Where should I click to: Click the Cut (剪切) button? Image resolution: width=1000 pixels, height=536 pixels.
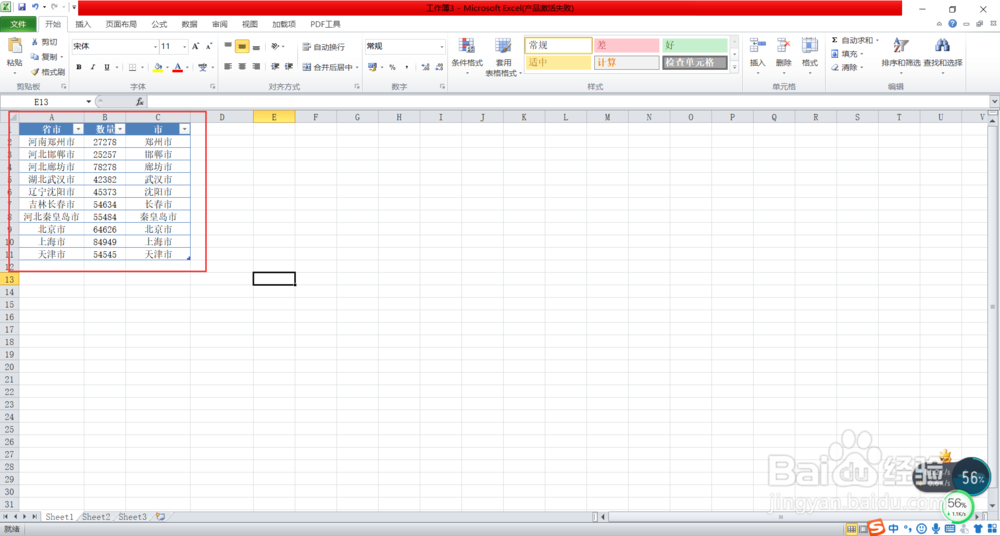[45, 42]
